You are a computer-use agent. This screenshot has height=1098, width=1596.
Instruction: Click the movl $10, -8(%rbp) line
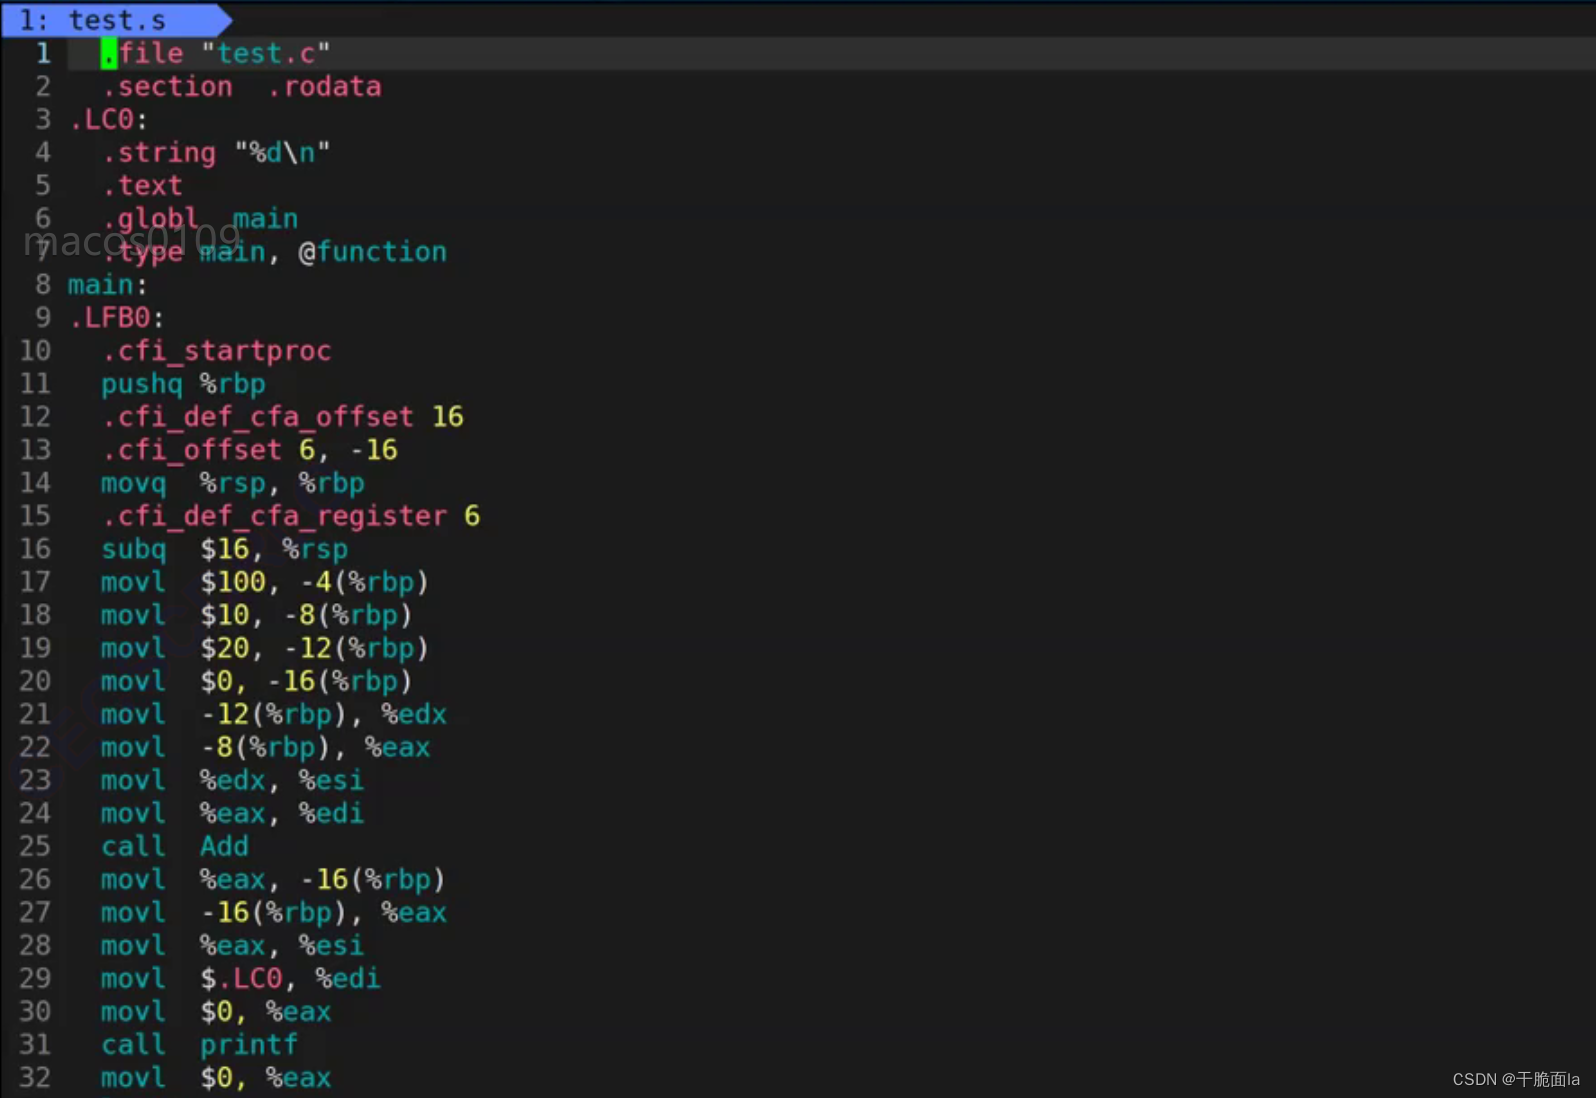(257, 614)
